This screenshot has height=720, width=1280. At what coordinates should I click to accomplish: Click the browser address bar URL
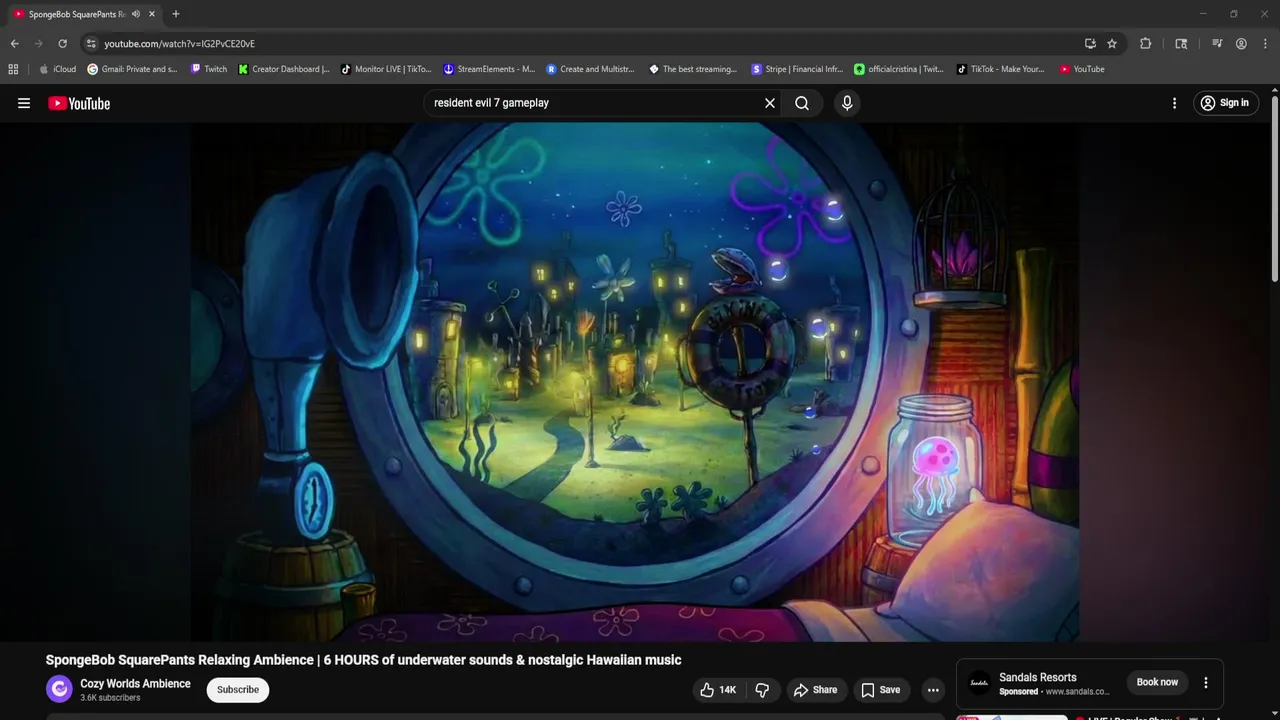pyautogui.click(x=180, y=44)
